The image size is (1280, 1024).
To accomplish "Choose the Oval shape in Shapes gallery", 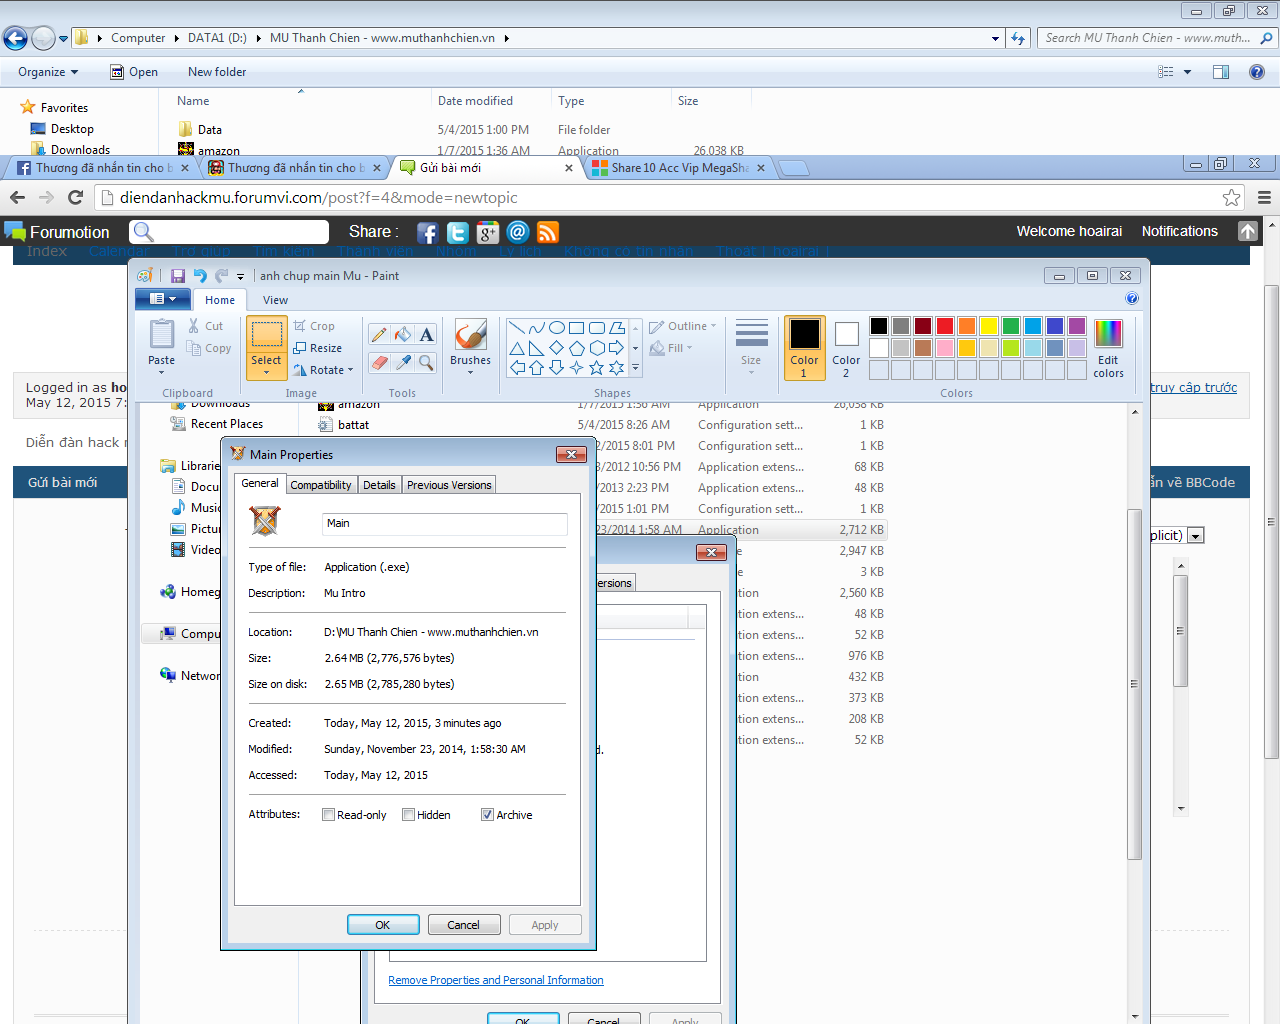I will 557,327.
